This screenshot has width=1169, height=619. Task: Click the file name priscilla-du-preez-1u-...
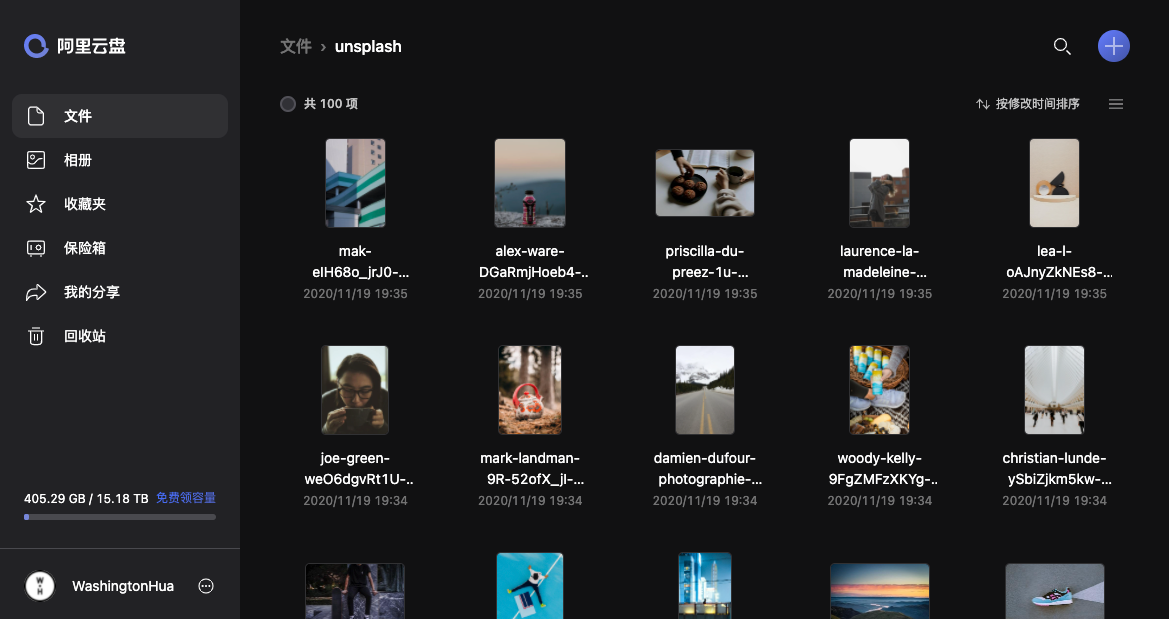click(x=705, y=262)
